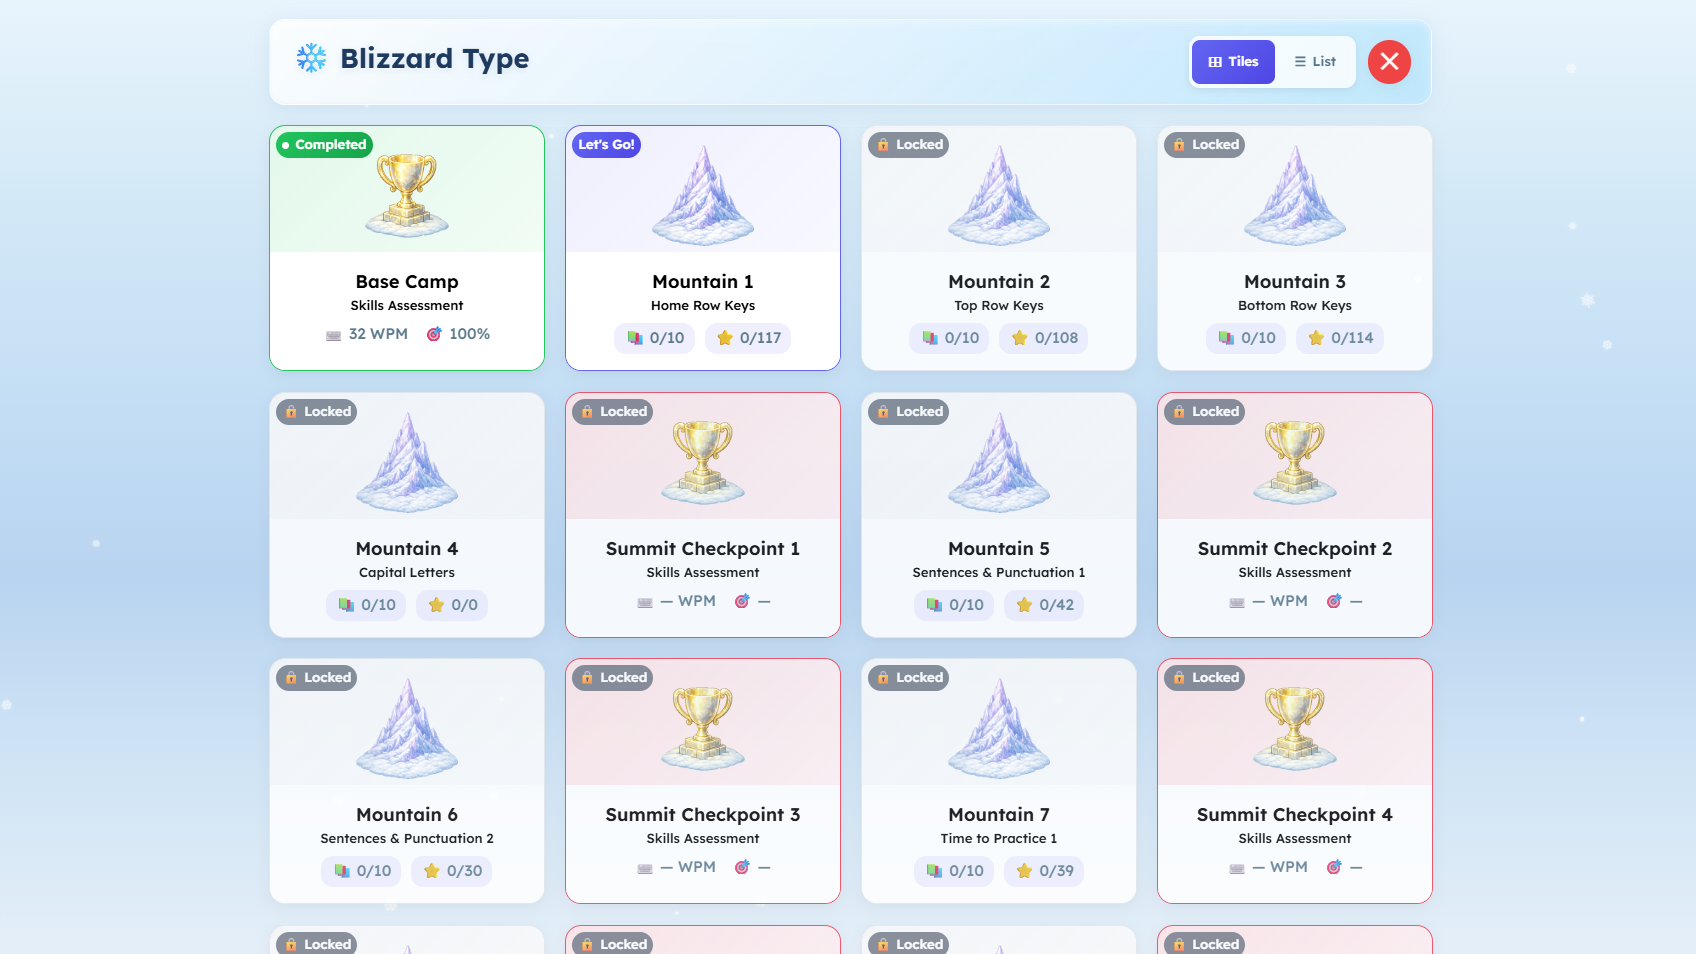The image size is (1696, 954).
Task: Click the Mountain 2 ice peak icon
Action: 999,195
